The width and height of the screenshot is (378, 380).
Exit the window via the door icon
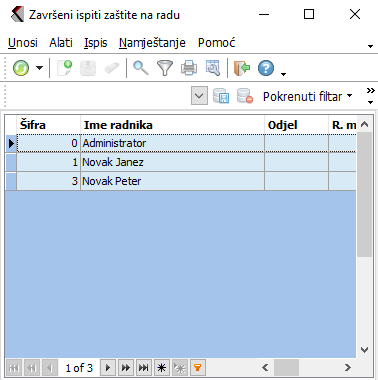point(242,68)
